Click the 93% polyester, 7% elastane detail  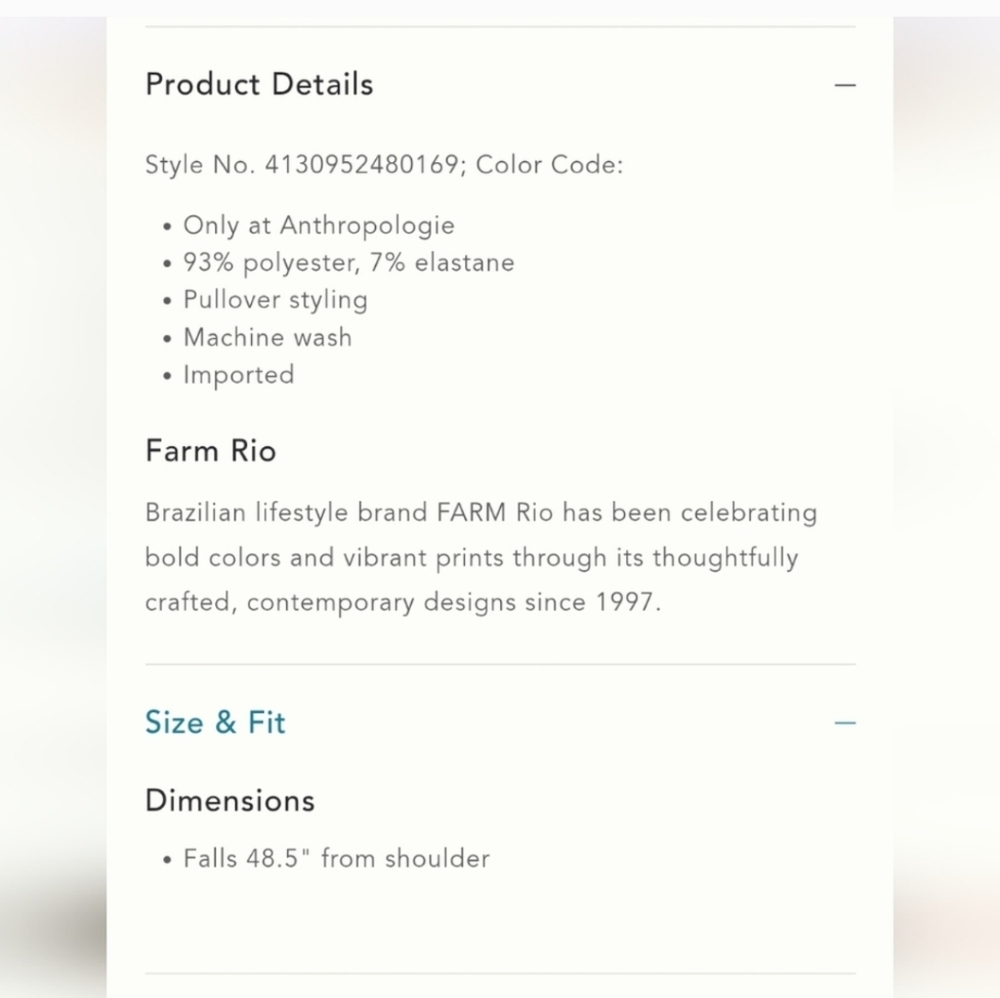click(348, 263)
